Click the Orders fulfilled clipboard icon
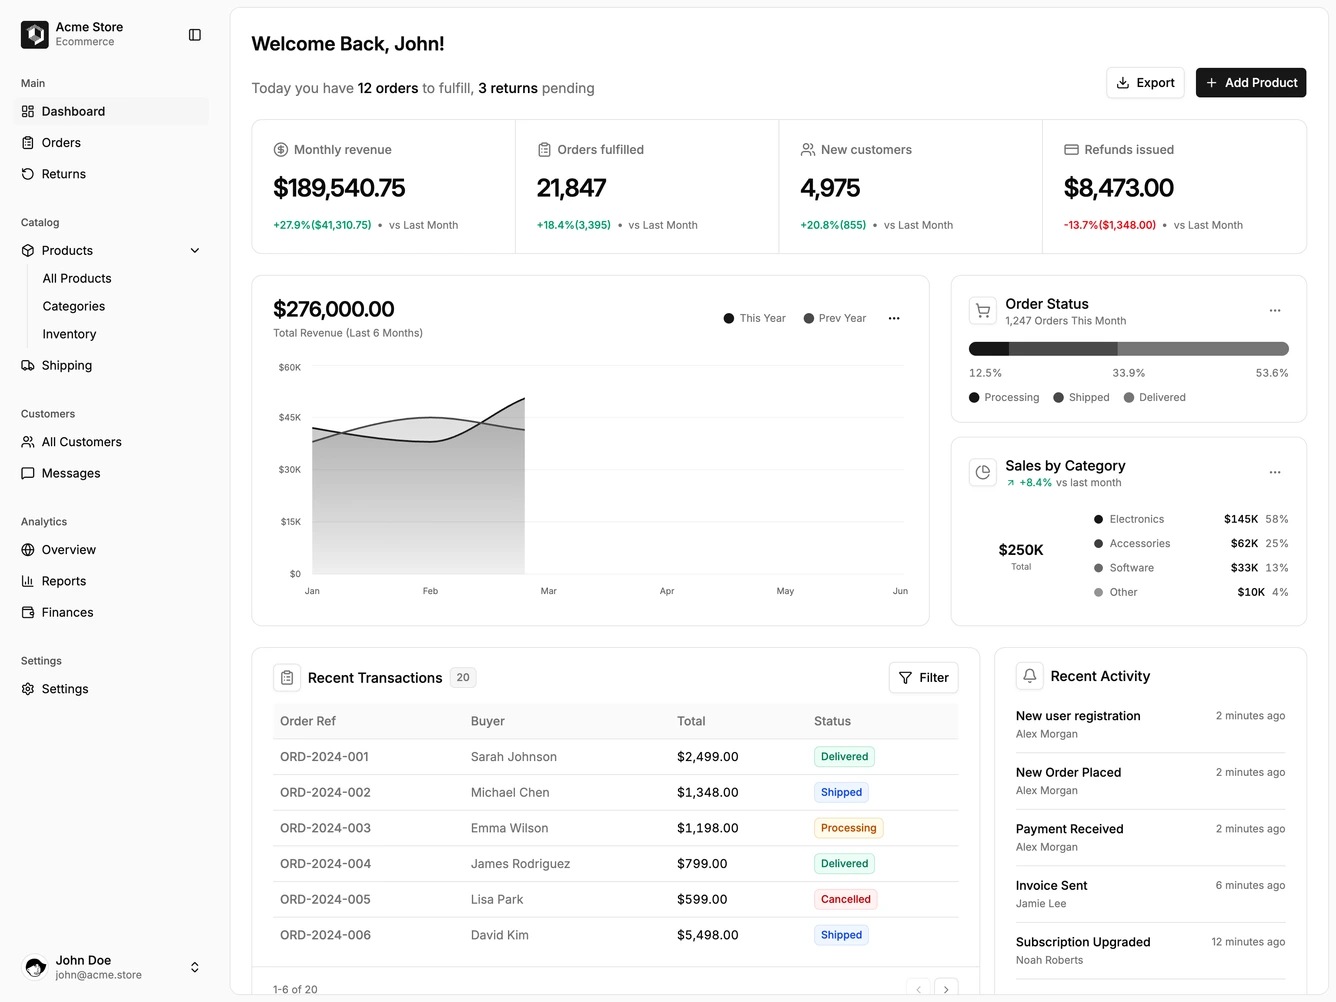 pyautogui.click(x=545, y=150)
